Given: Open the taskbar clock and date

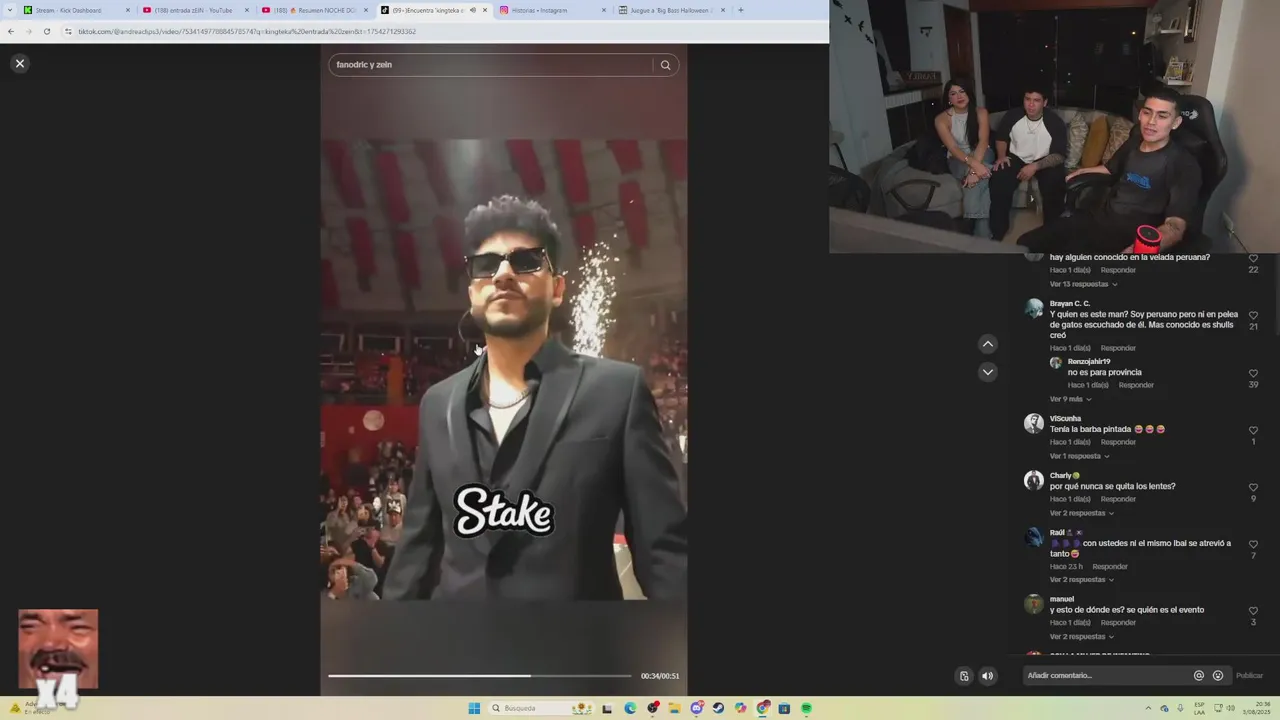Looking at the screenshot, I should tap(1256, 708).
